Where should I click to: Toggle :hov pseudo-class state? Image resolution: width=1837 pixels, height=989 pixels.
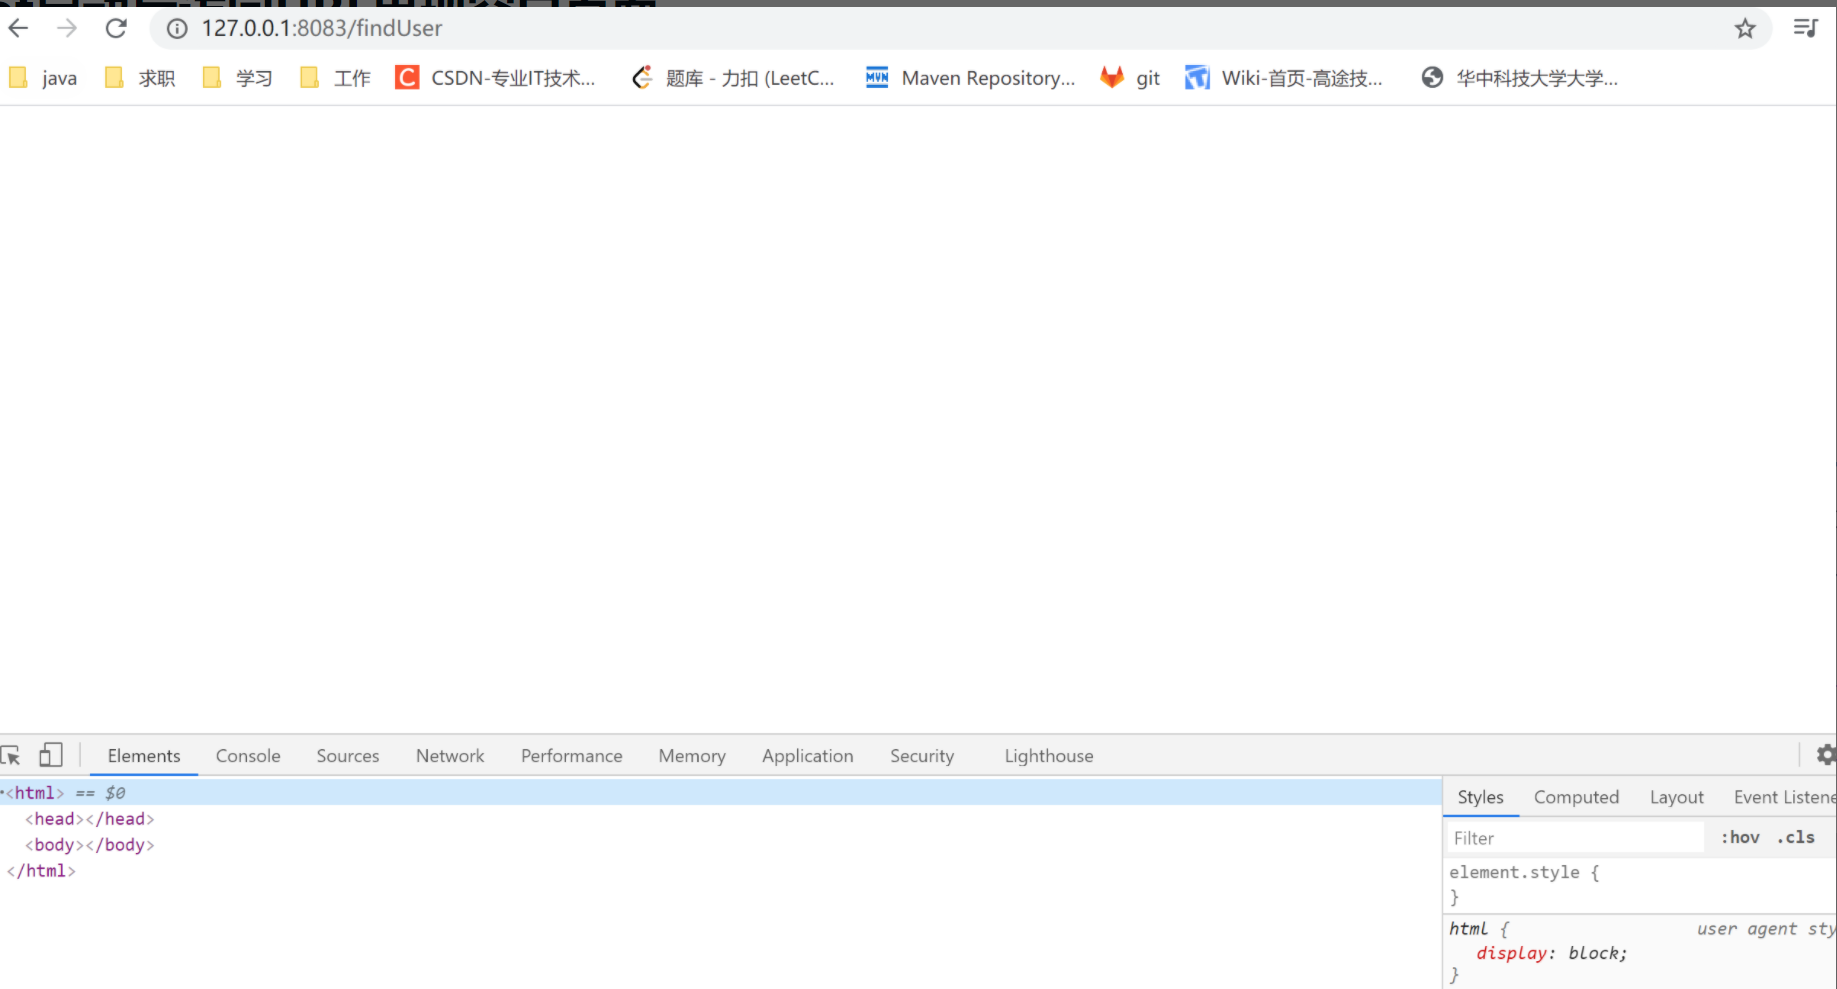point(1740,837)
